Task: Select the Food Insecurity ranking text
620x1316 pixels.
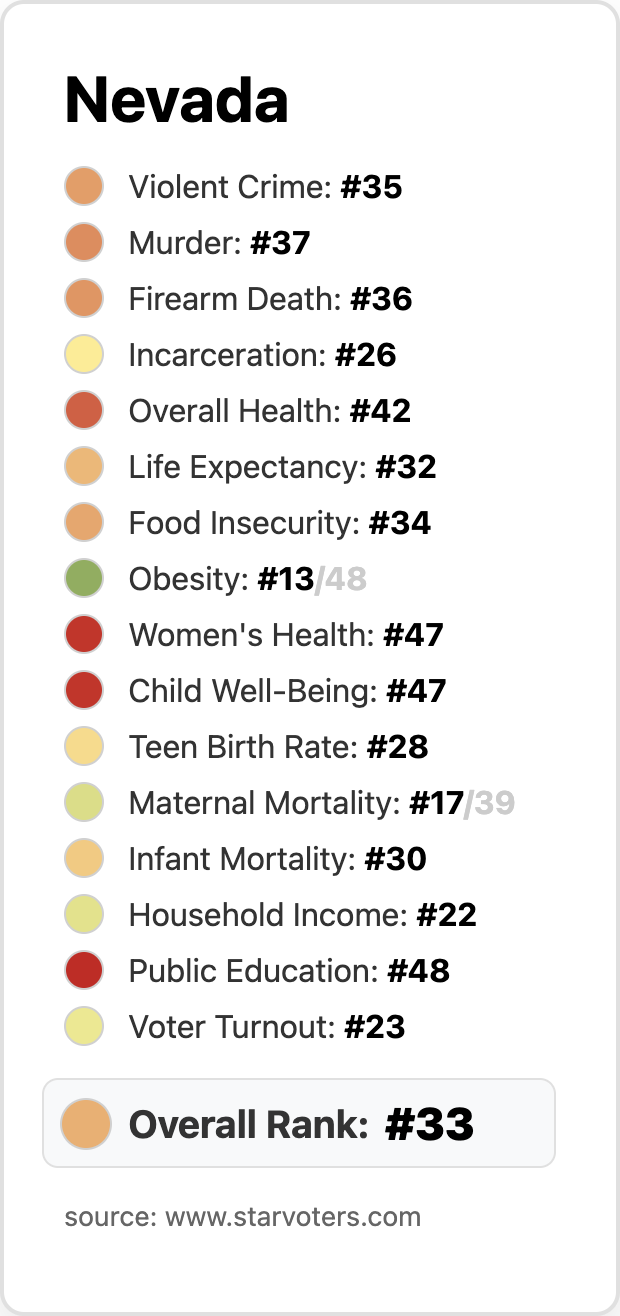Action: click(279, 523)
